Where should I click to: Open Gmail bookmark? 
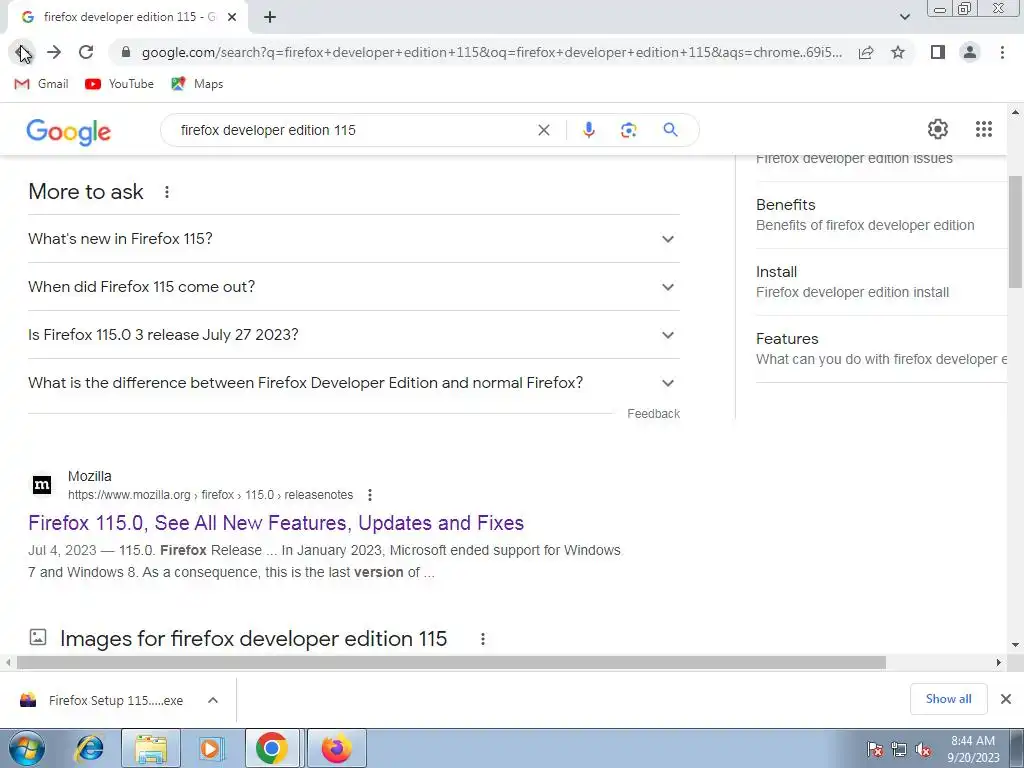[x=41, y=84]
